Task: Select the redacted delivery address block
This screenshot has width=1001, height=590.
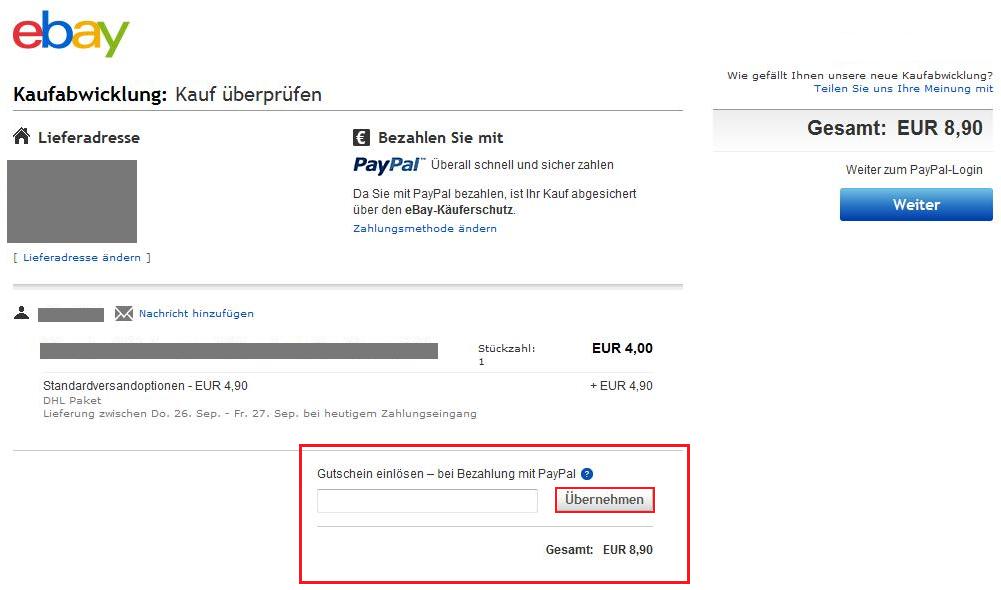Action: (x=72, y=201)
